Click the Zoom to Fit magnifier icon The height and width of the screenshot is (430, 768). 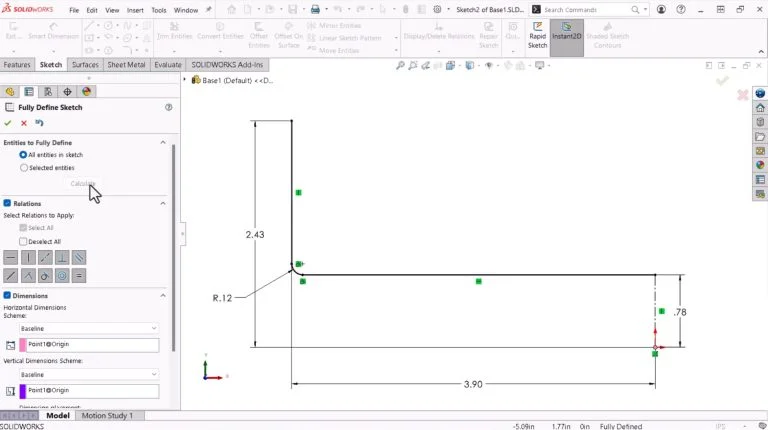[401, 65]
